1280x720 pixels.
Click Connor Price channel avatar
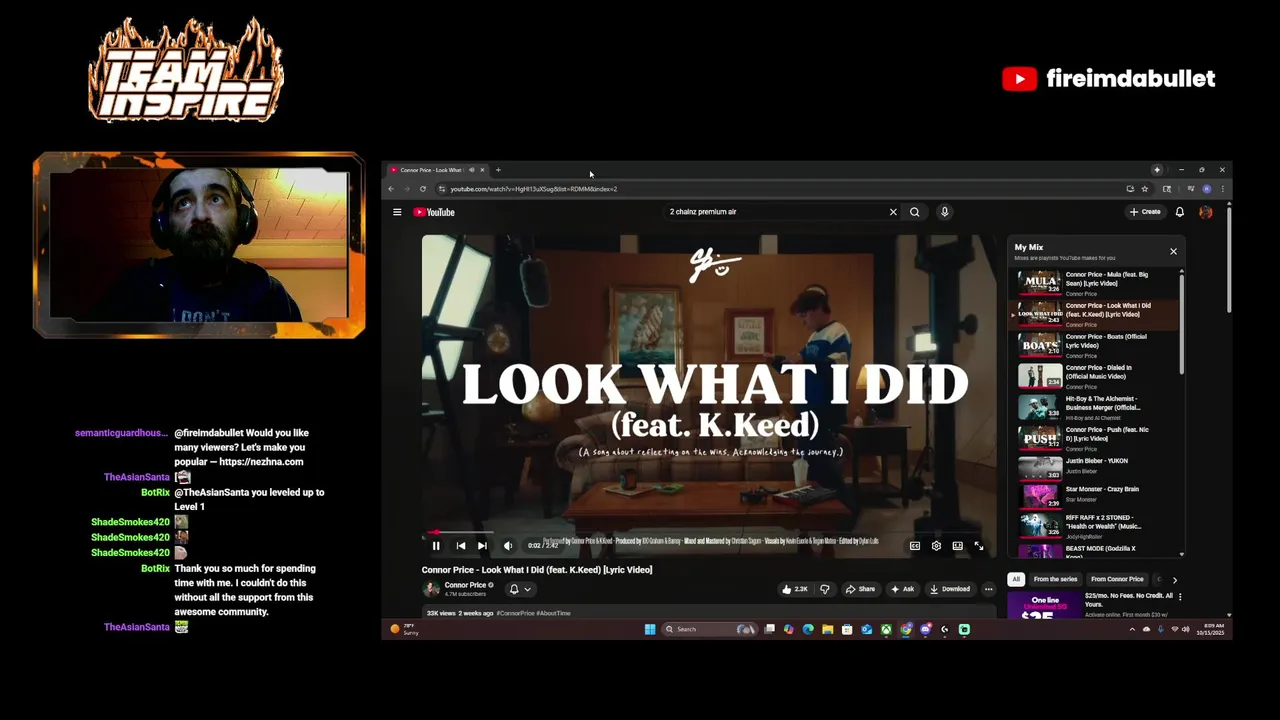[x=431, y=589]
